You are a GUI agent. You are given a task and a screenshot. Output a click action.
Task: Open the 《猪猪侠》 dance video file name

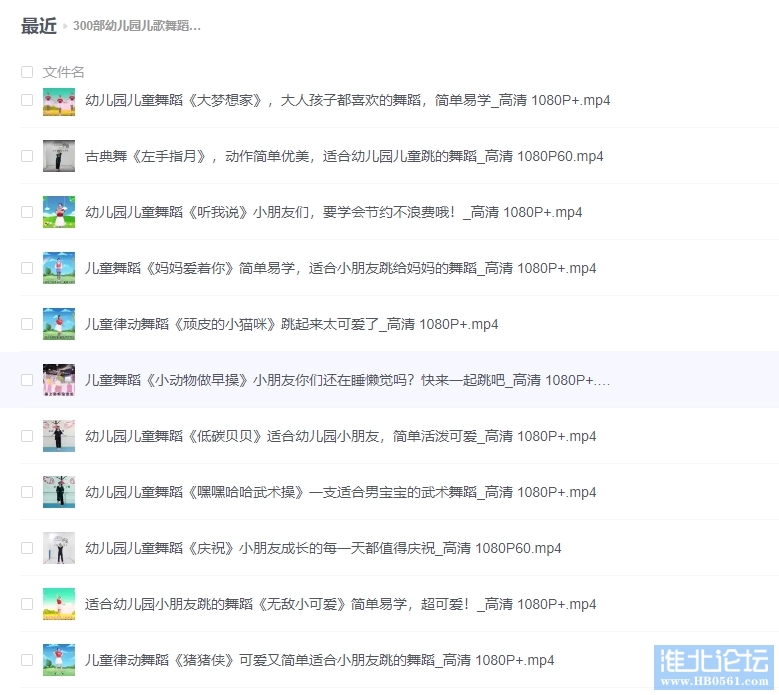[319, 660]
